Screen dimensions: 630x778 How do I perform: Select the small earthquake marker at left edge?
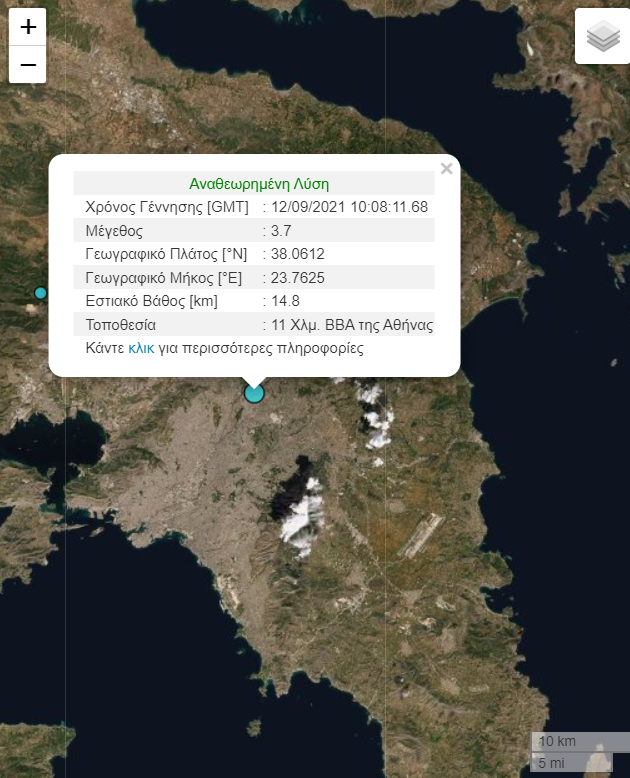[x=41, y=293]
